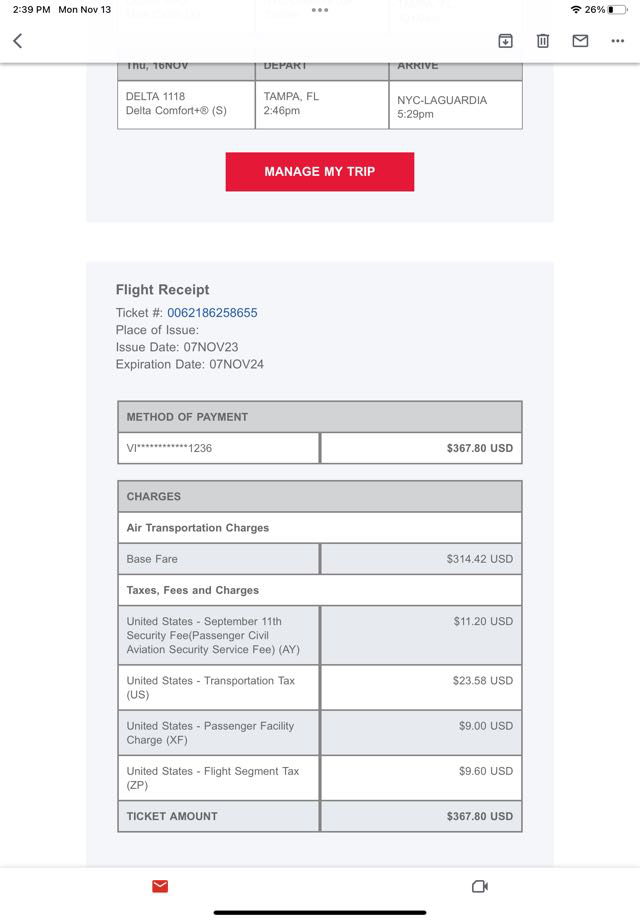
Task: Tap the card number ending 1236
Action: (x=169, y=448)
